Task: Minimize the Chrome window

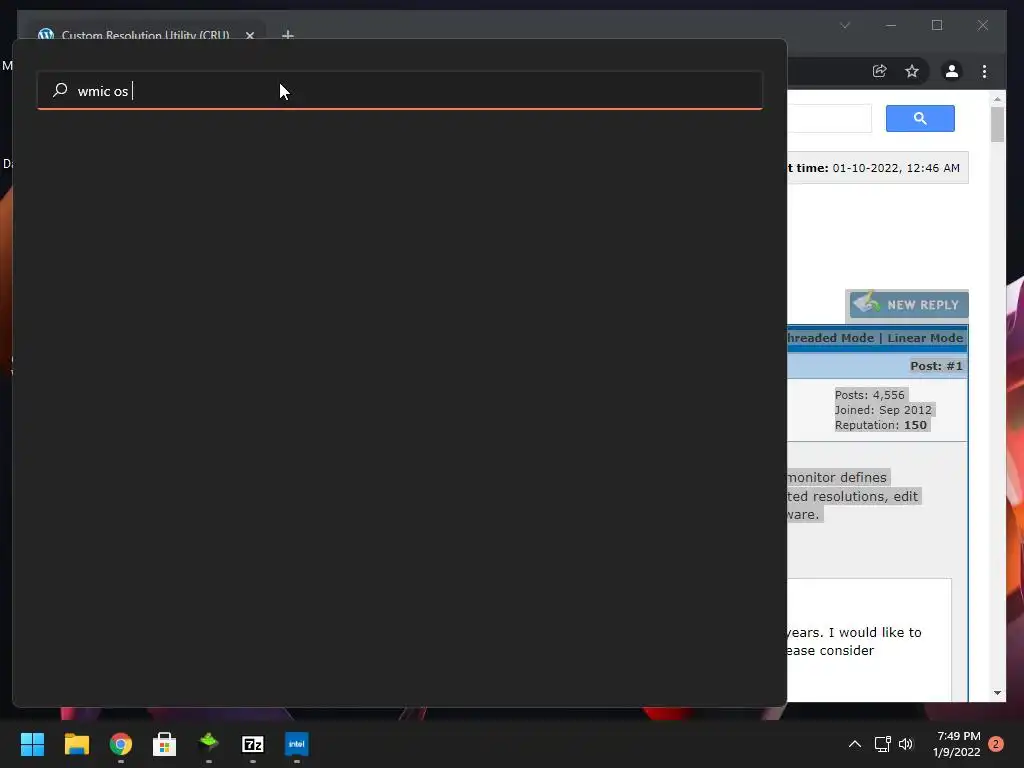Action: pyautogui.click(x=891, y=25)
